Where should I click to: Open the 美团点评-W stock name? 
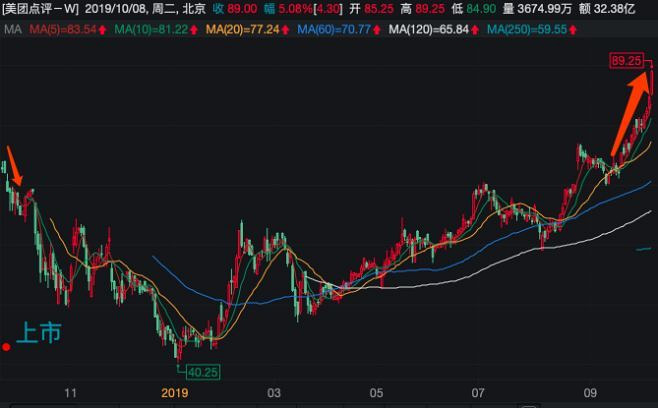[x=40, y=8]
